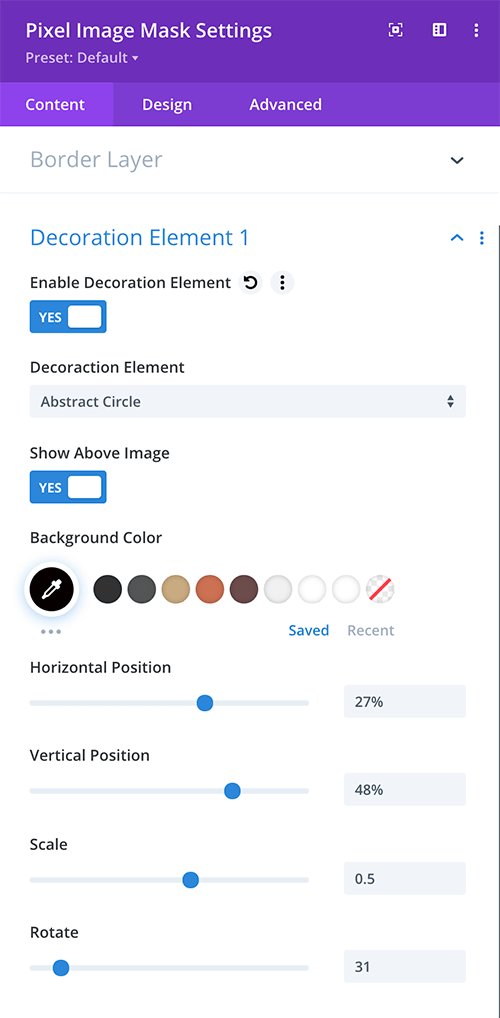Show the Saved colors list

point(308,630)
